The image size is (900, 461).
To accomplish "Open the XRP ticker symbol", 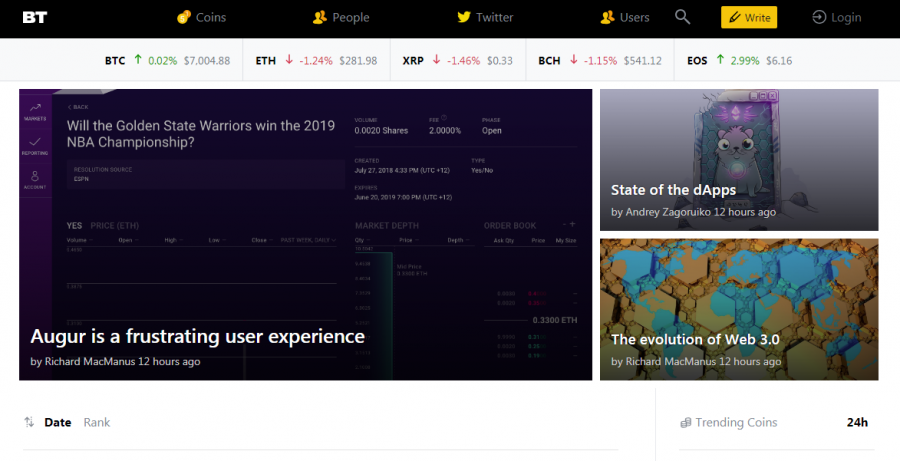I will (413, 60).
